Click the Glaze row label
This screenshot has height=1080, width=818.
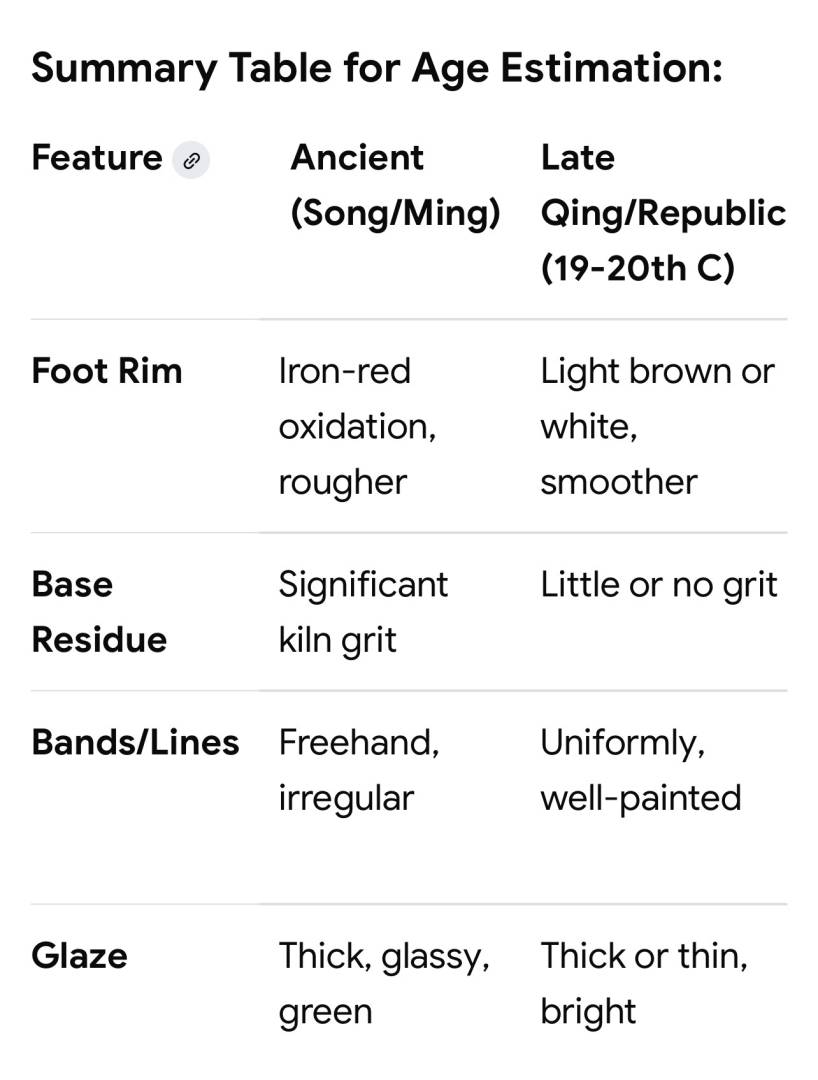coord(79,956)
